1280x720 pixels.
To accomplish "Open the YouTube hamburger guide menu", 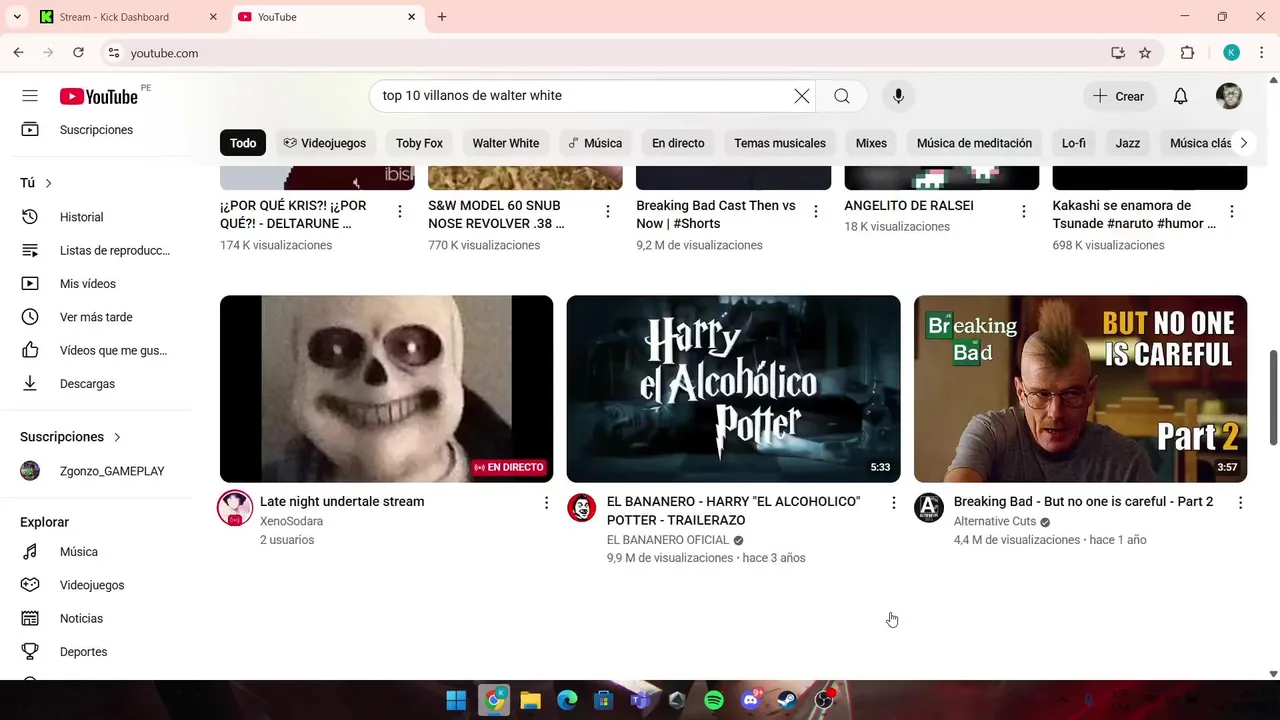I will (x=30, y=96).
